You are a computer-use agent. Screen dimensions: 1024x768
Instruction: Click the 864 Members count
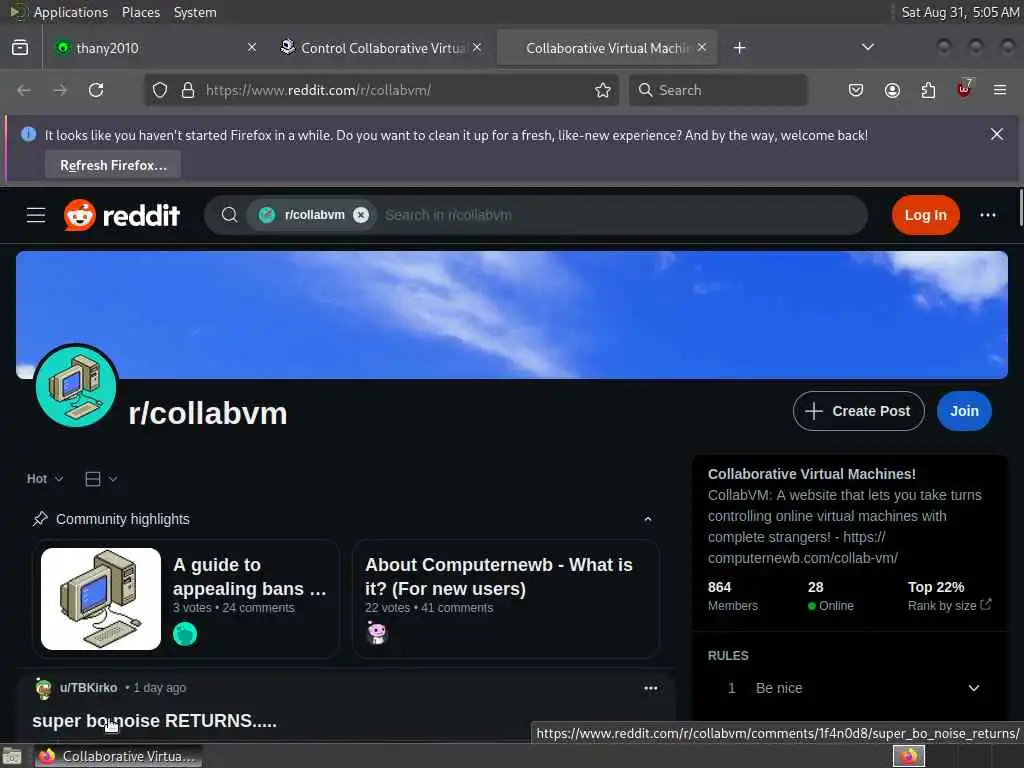pyautogui.click(x=733, y=596)
